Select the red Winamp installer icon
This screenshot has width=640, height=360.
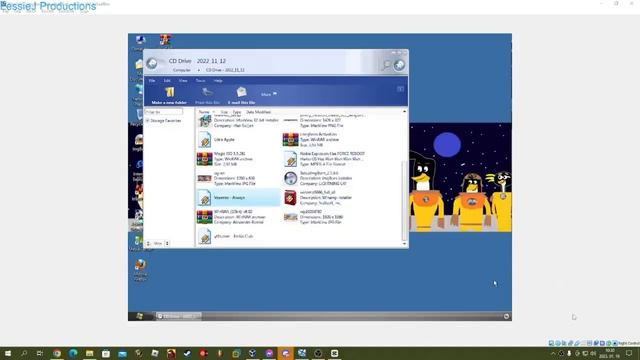(x=290, y=198)
